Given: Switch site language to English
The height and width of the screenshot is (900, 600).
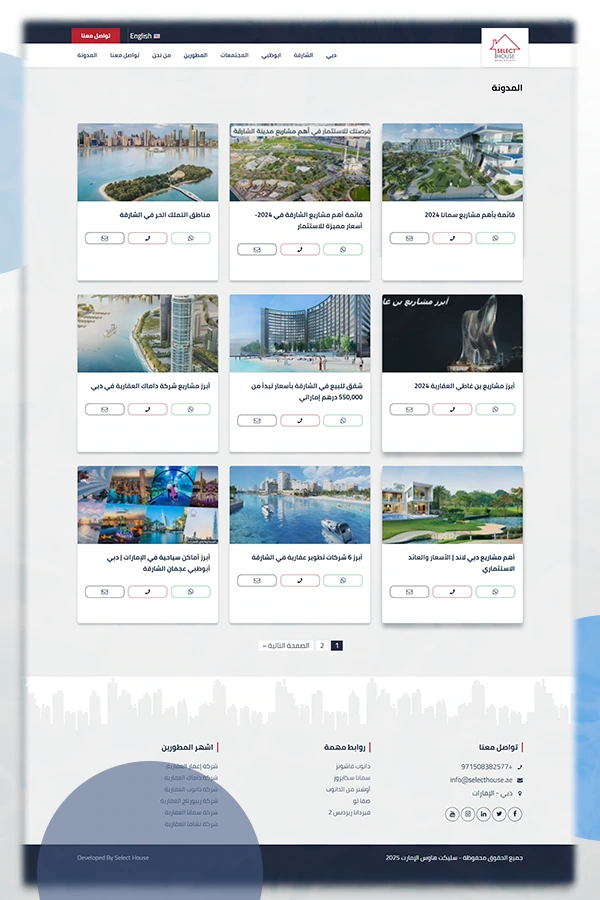Looking at the screenshot, I should coord(145,36).
